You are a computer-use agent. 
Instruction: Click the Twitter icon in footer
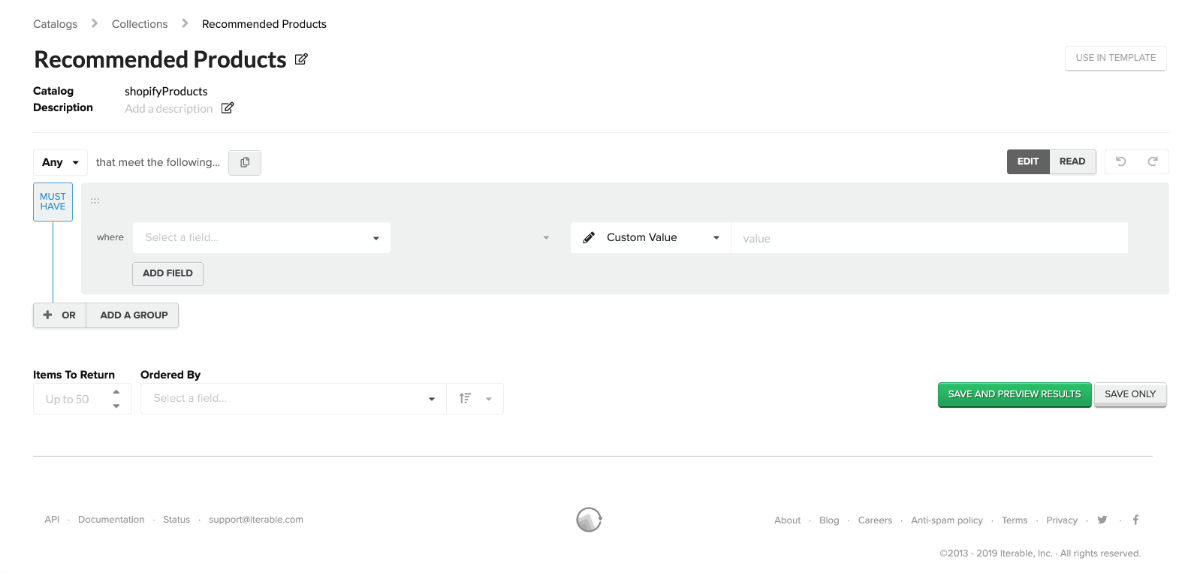tap(1102, 520)
